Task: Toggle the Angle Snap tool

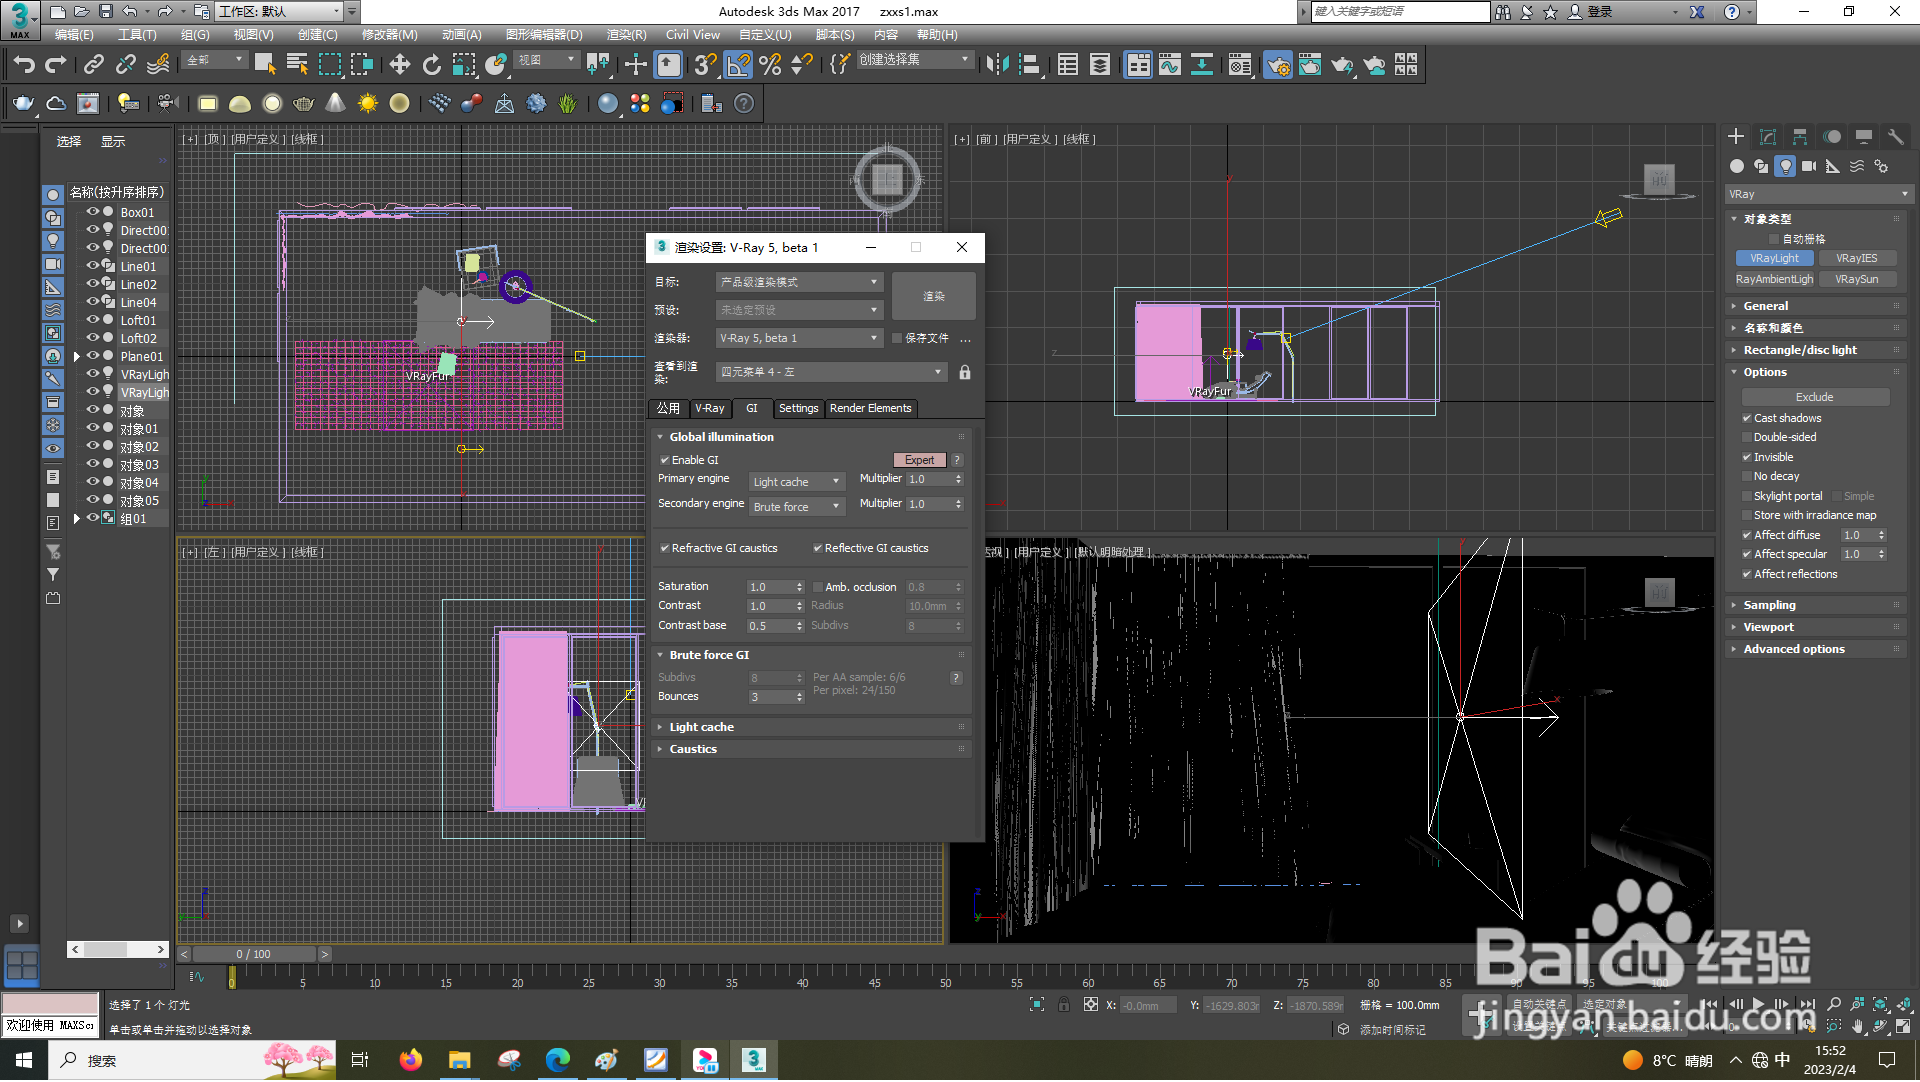Action: click(738, 65)
